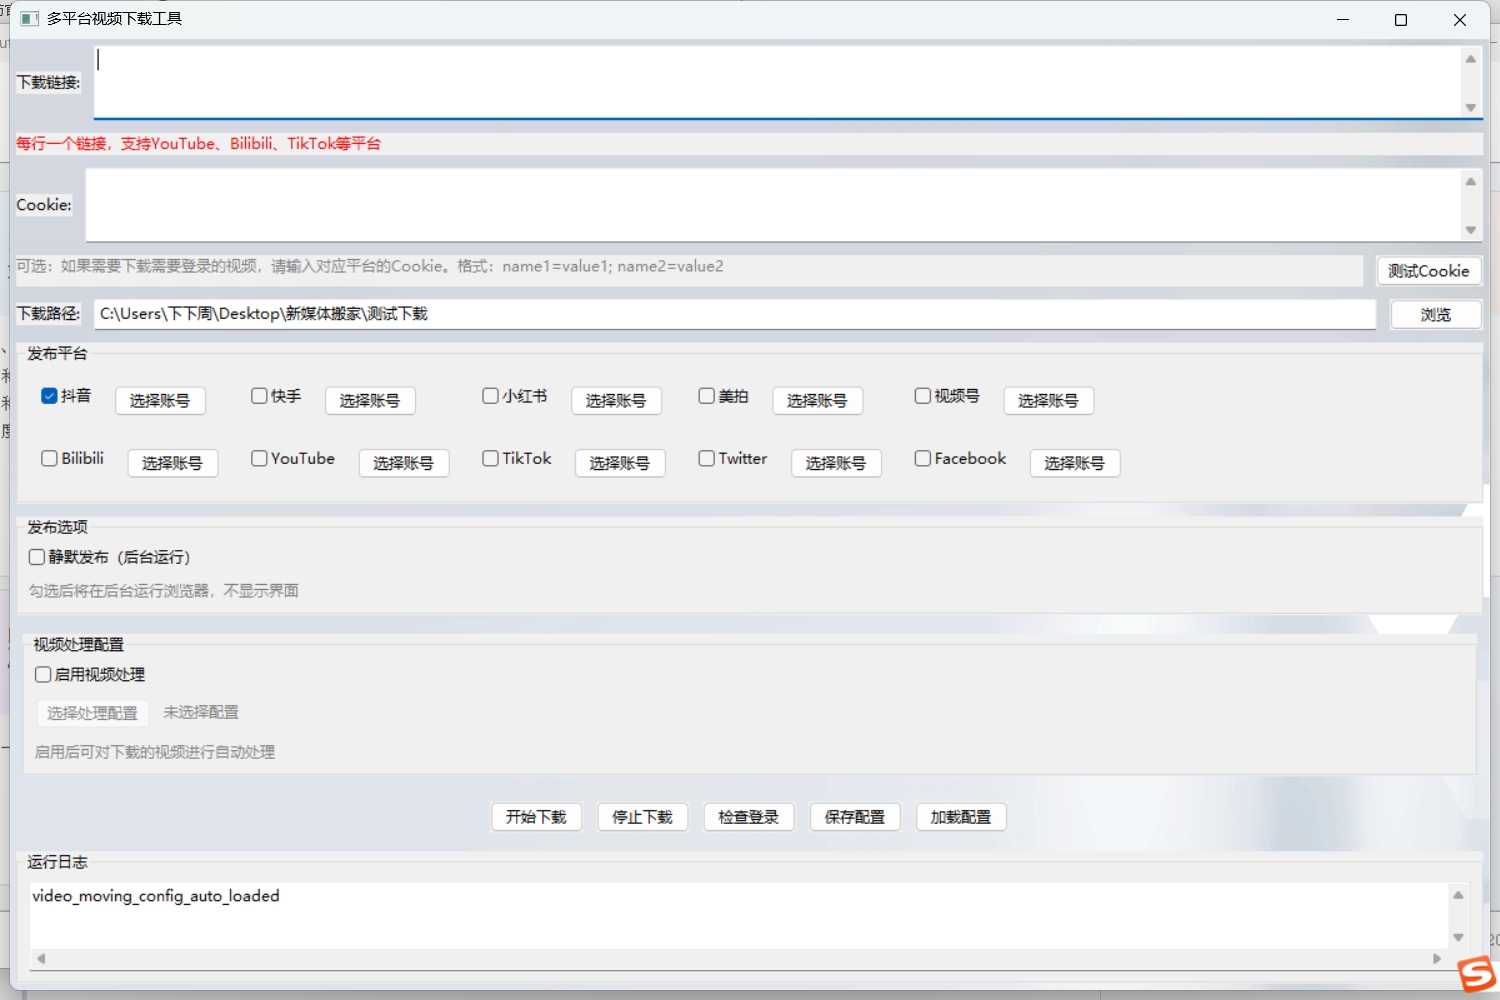Click the app icon in title bar

tap(29, 19)
